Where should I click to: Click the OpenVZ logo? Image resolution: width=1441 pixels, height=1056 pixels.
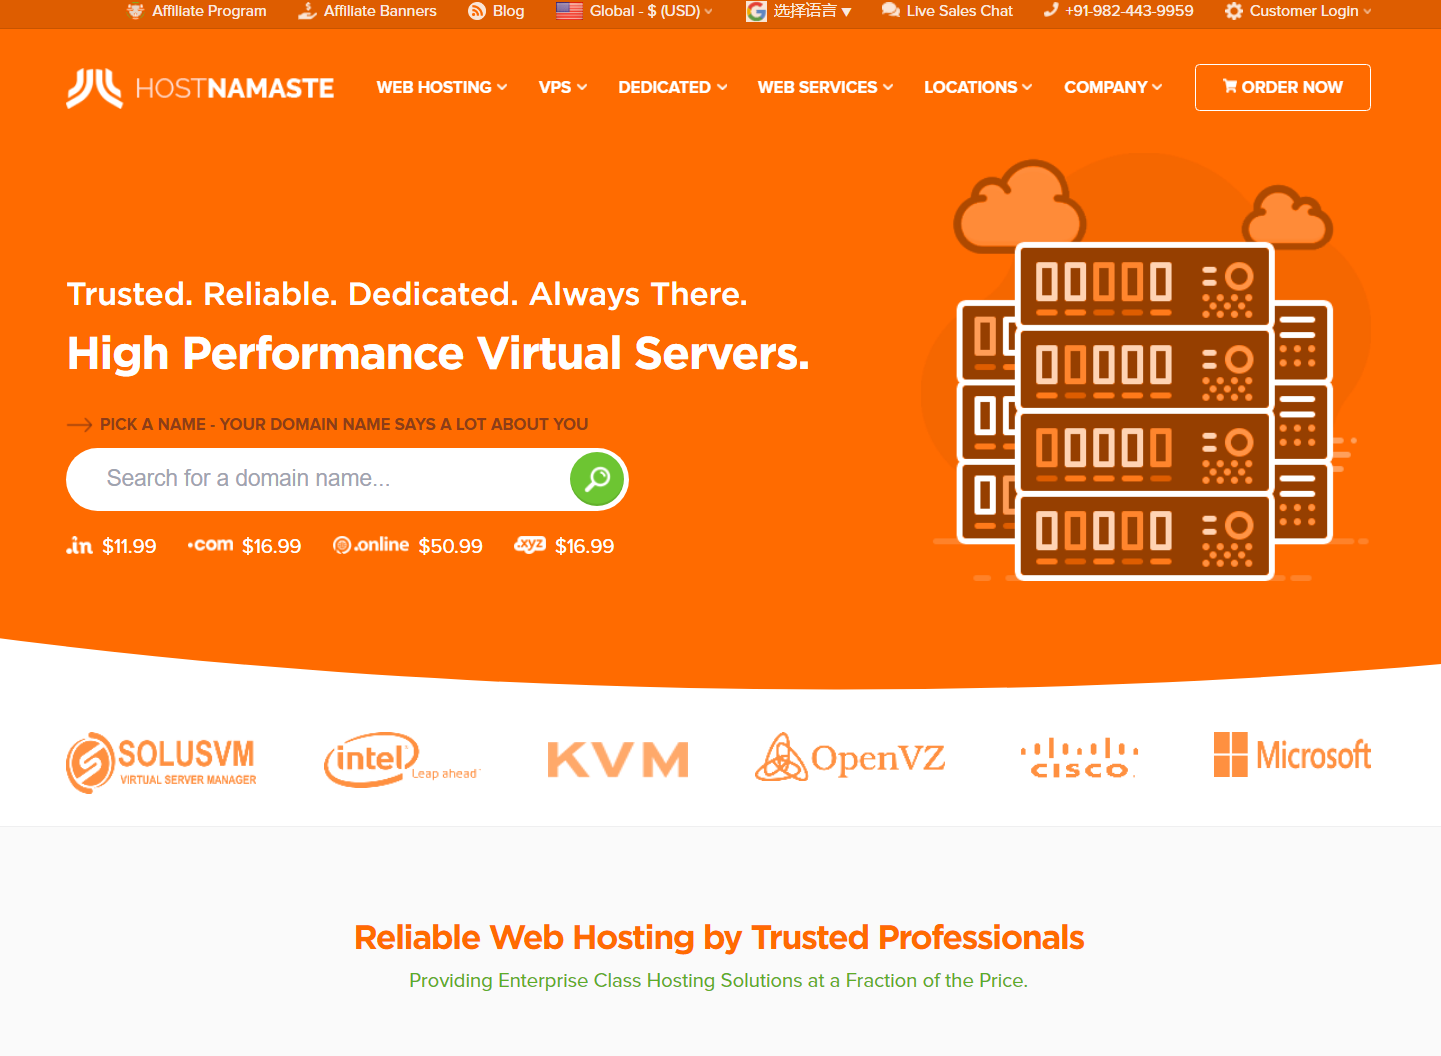tap(850, 758)
